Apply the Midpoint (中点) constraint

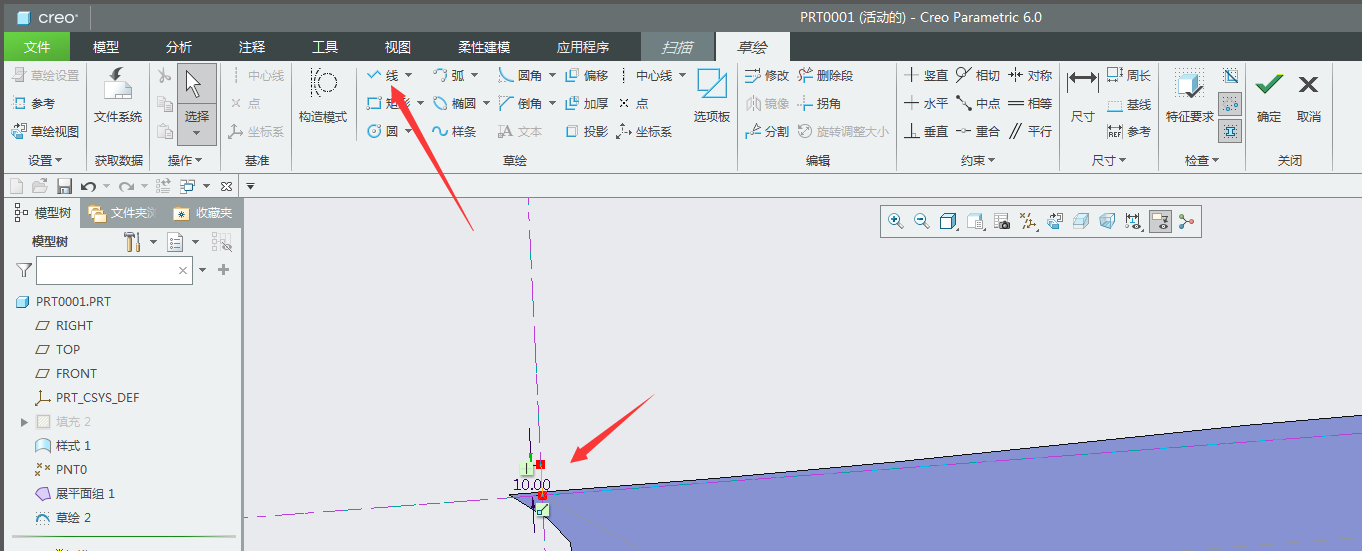pos(977,103)
